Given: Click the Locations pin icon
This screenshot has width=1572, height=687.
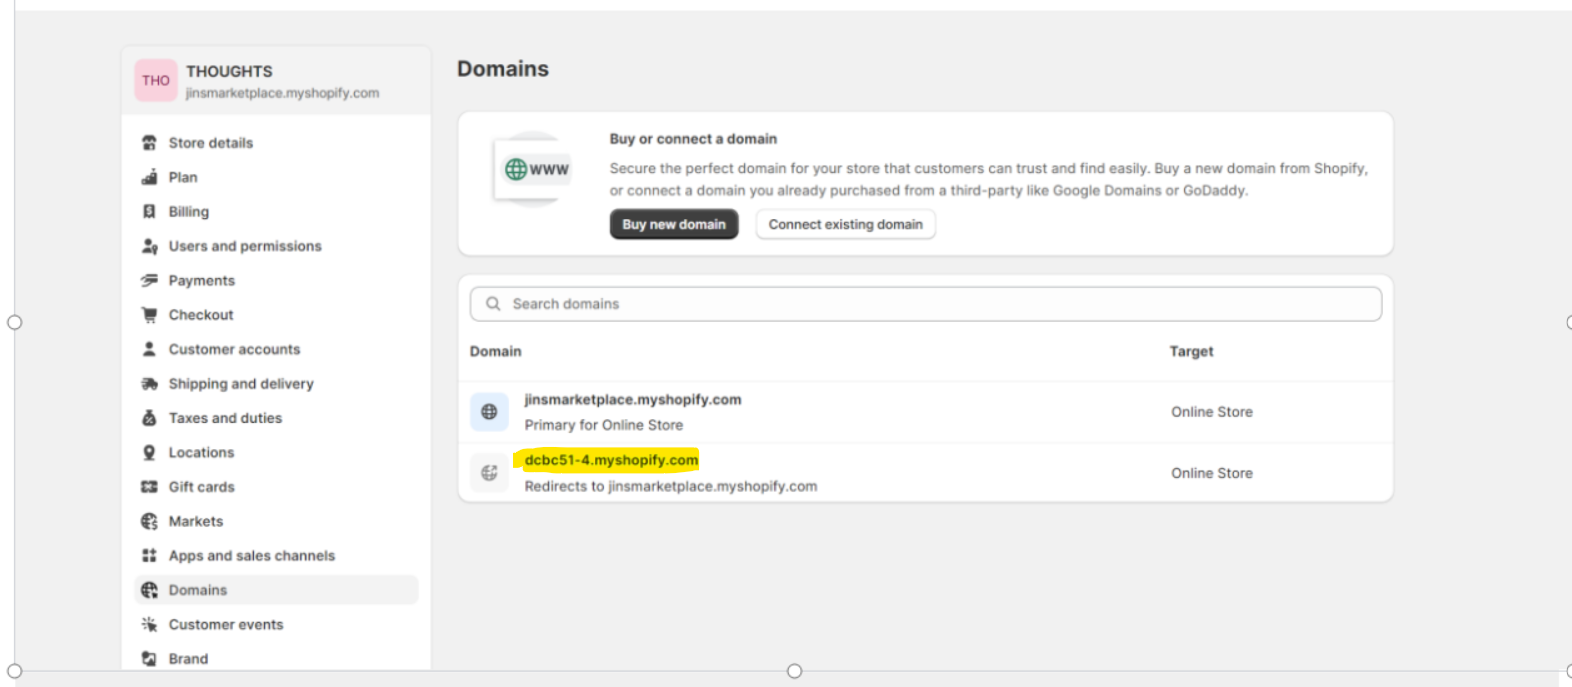Looking at the screenshot, I should tap(149, 453).
